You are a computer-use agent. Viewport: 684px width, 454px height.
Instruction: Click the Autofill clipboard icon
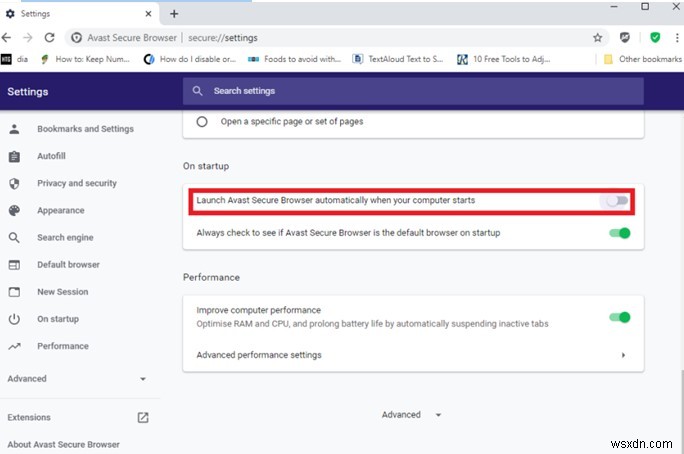(x=14, y=156)
